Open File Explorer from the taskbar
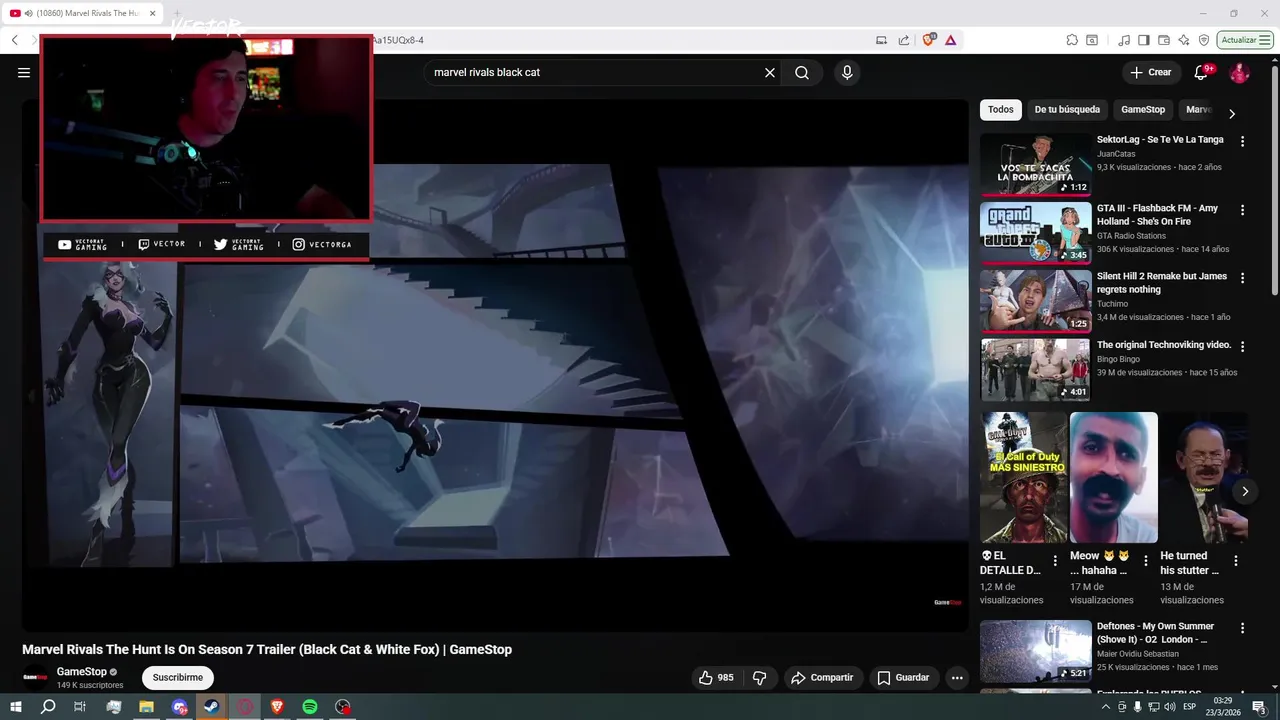The image size is (1280, 720). coord(146,707)
